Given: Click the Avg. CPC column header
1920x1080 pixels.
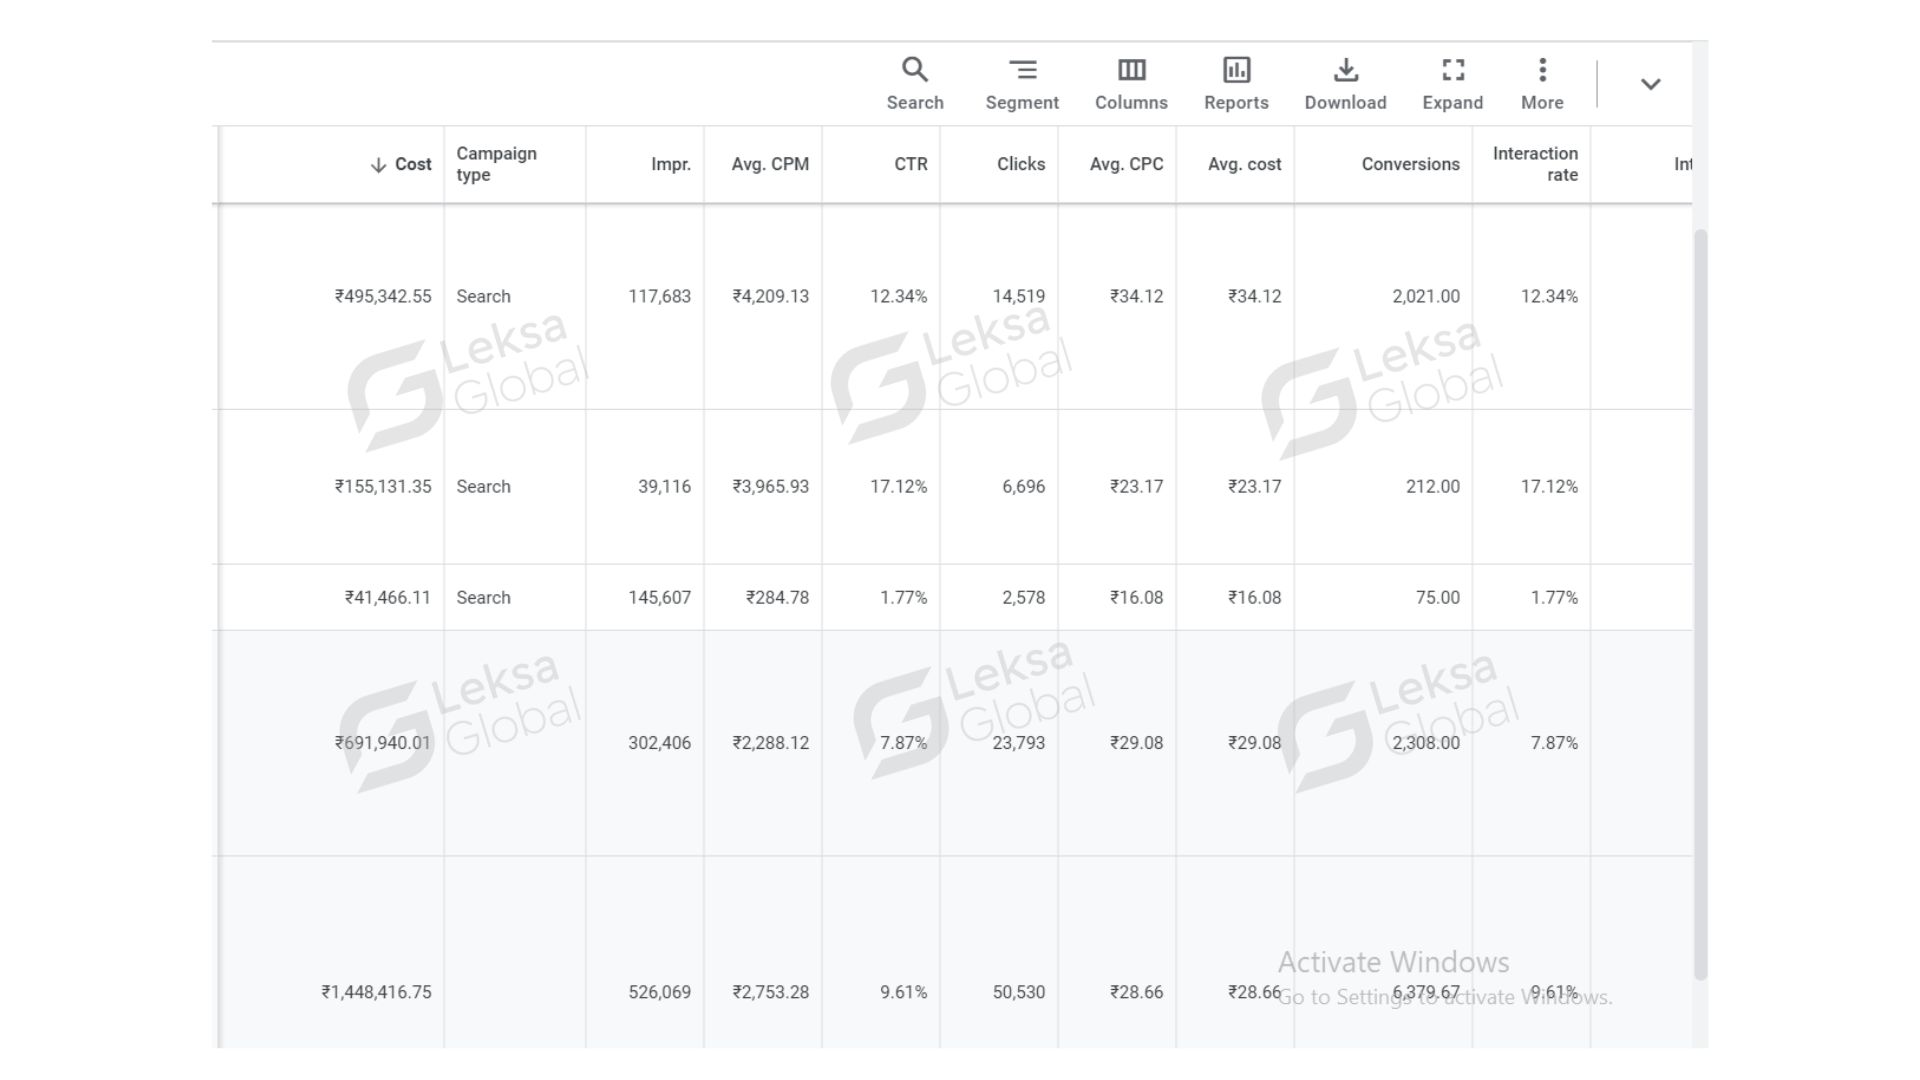Looking at the screenshot, I should pyautogui.click(x=1126, y=164).
